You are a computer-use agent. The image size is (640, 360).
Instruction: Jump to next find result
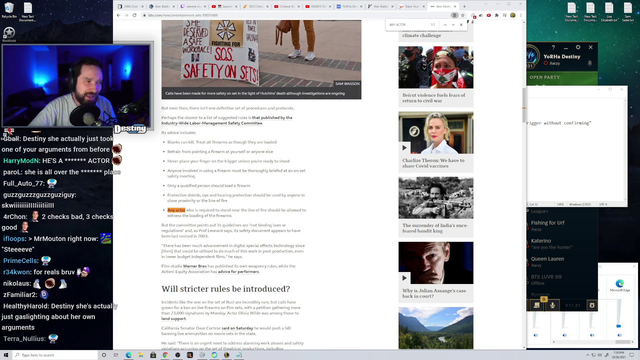click(x=453, y=25)
